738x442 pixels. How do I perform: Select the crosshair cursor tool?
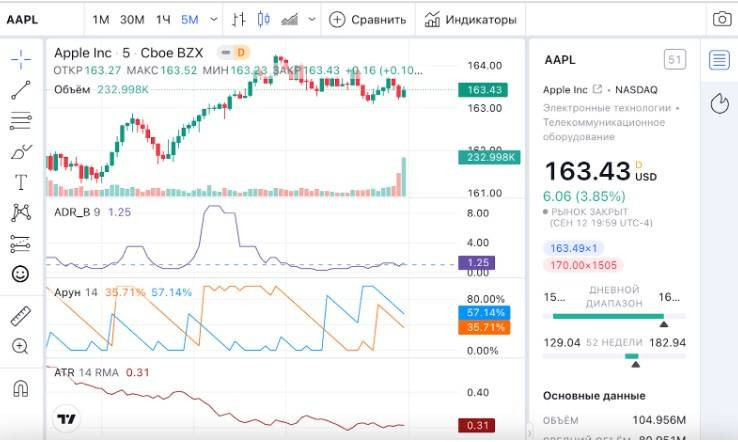[21, 59]
